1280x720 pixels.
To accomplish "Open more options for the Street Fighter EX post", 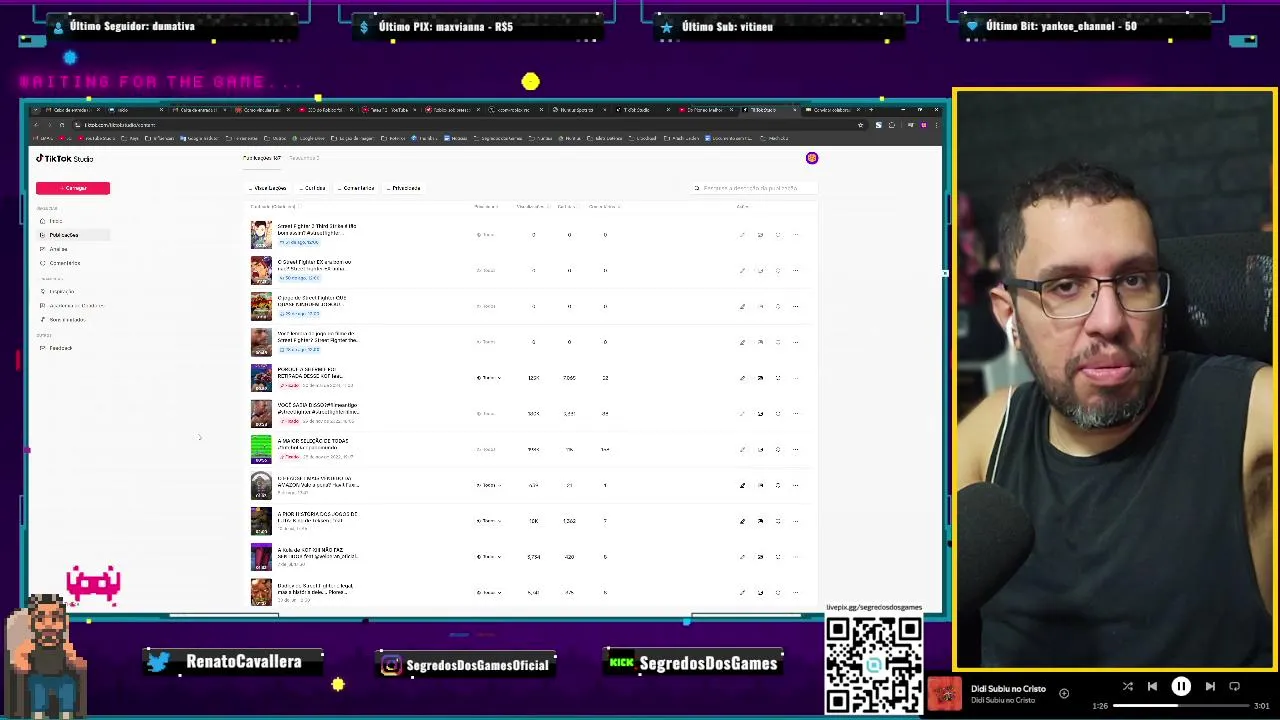I will [796, 271].
